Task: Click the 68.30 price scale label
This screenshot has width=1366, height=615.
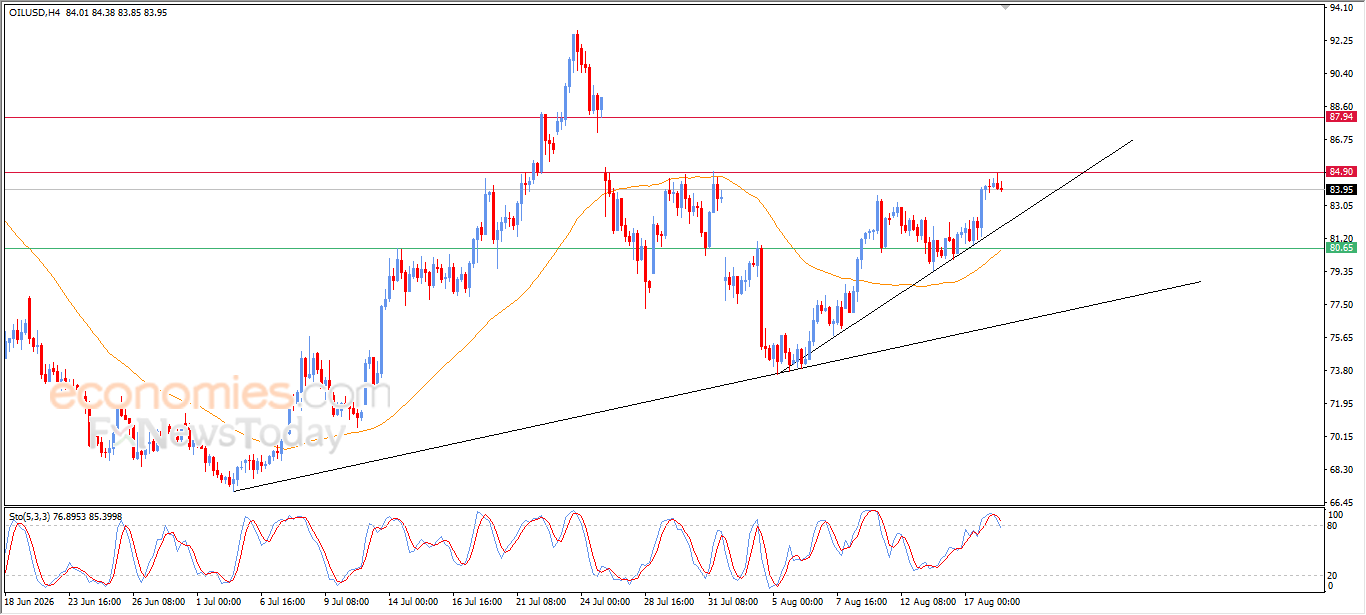Action: coord(1341,470)
